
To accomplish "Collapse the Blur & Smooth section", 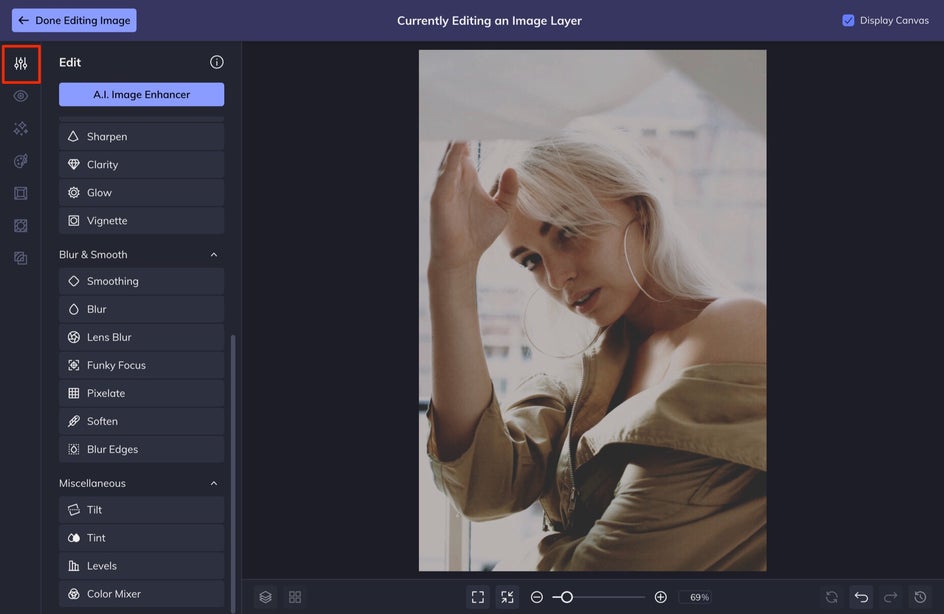I will (214, 255).
